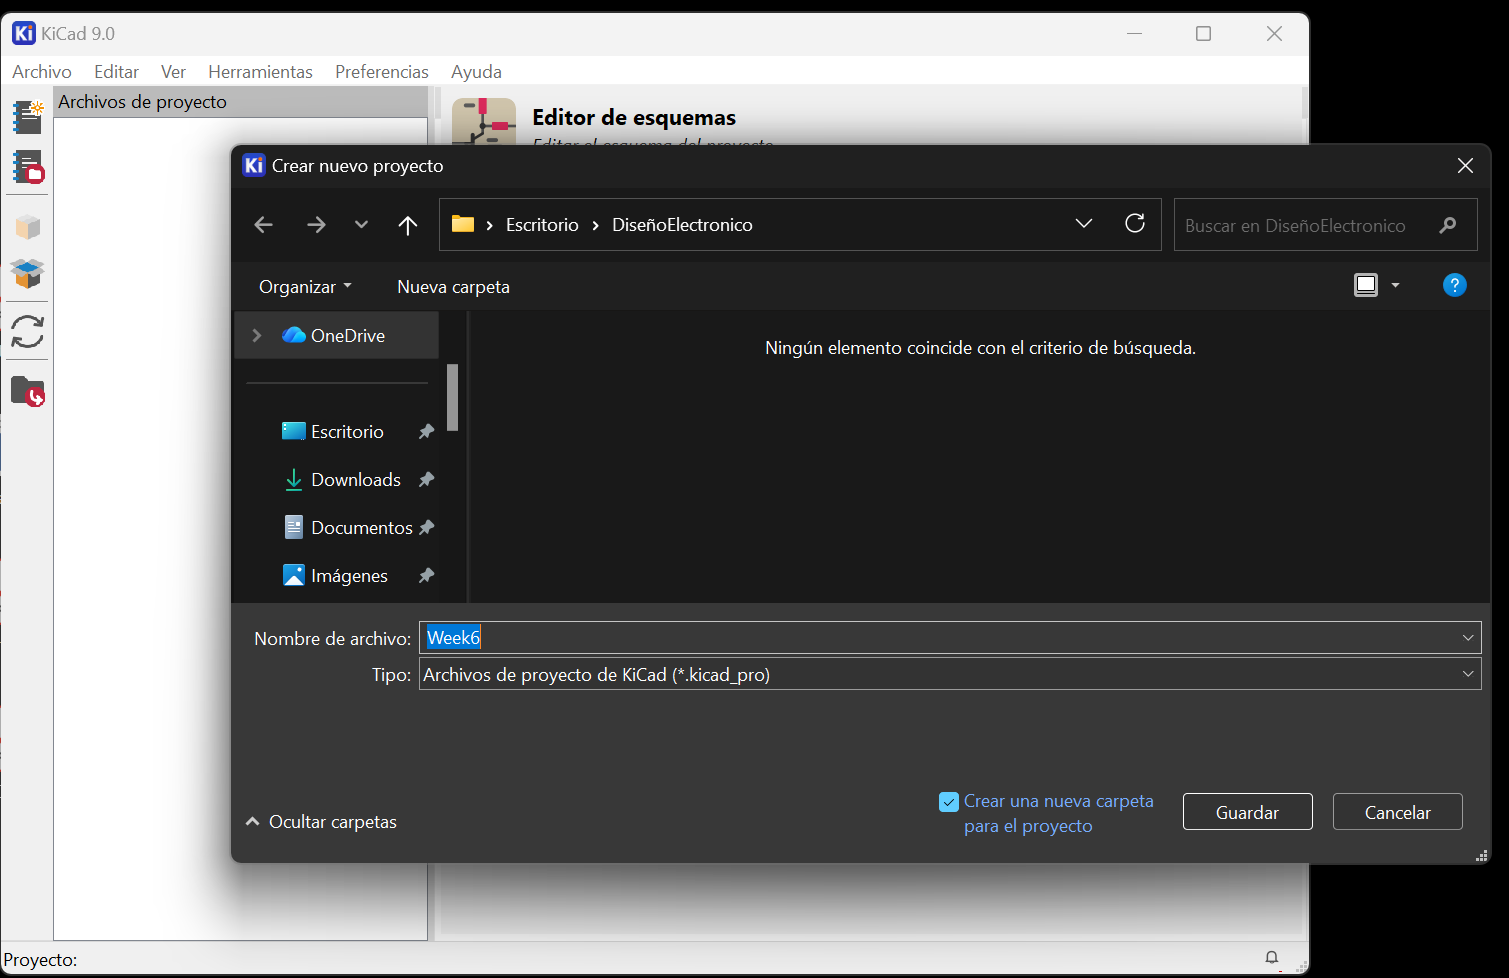This screenshot has height=978, width=1509.
Task: Click the navigation pane vertical scrollbar
Action: [x=452, y=397]
